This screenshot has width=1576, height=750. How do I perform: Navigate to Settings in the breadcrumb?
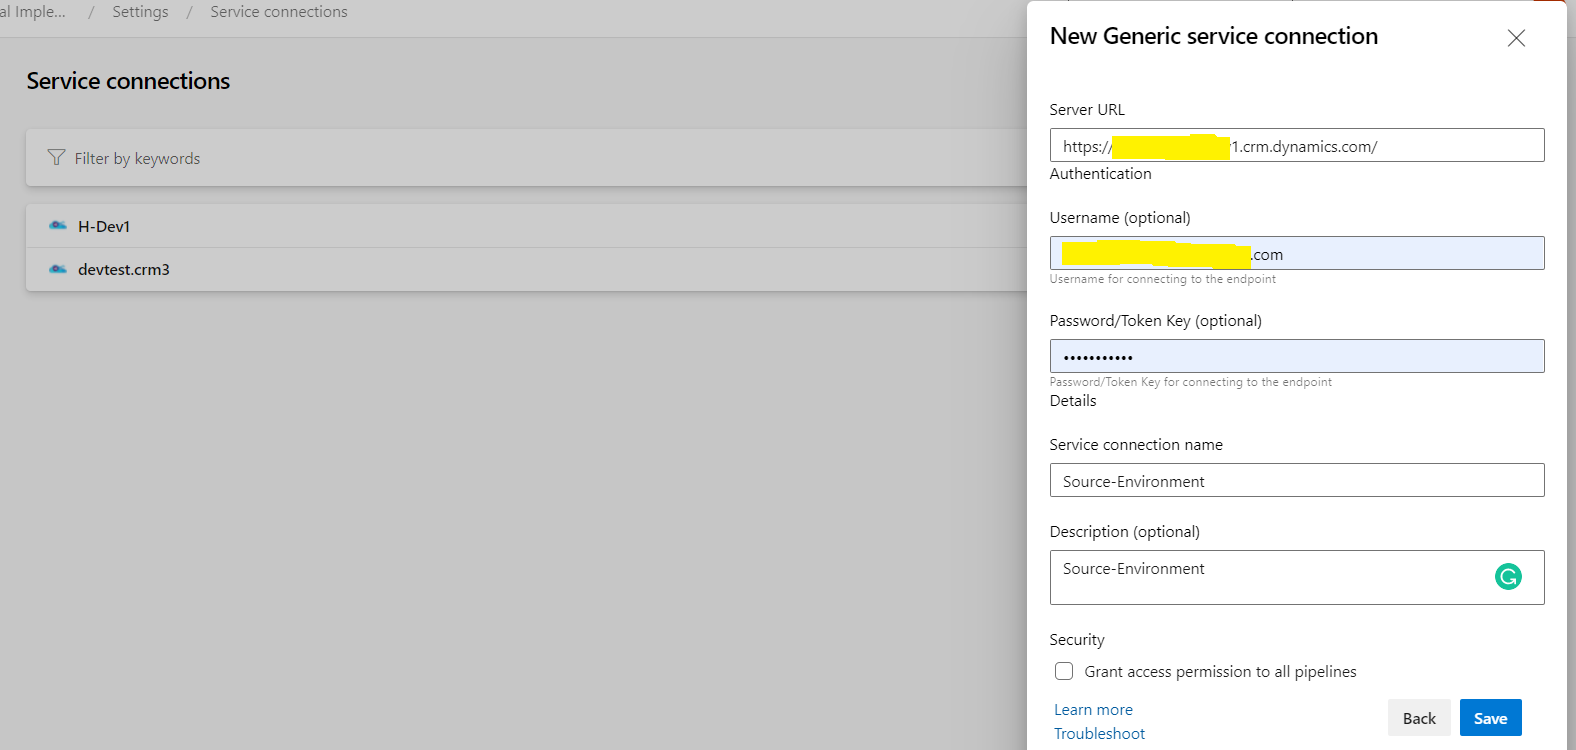(140, 12)
